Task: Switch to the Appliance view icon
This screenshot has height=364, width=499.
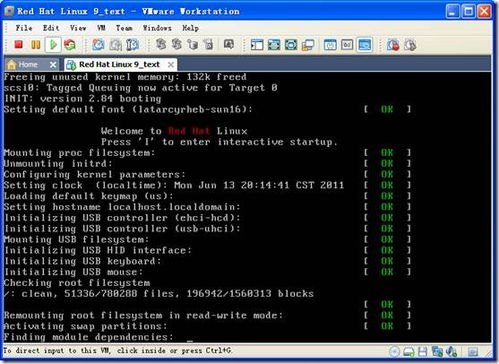Action: (x=347, y=45)
